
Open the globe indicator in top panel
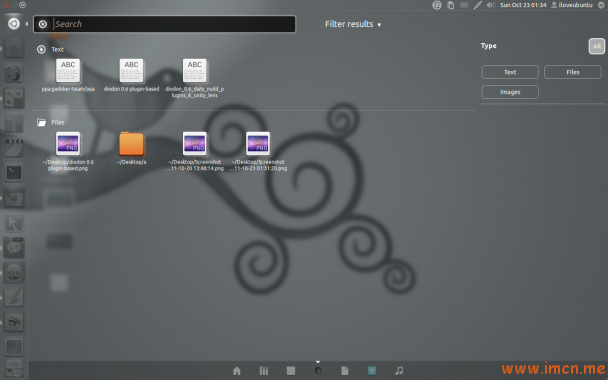coord(437,5)
